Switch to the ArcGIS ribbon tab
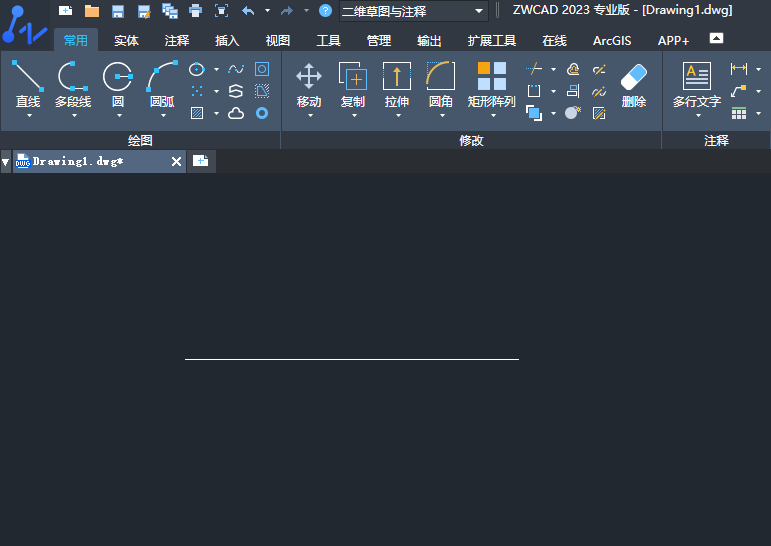The width and height of the screenshot is (771, 546). pos(612,40)
